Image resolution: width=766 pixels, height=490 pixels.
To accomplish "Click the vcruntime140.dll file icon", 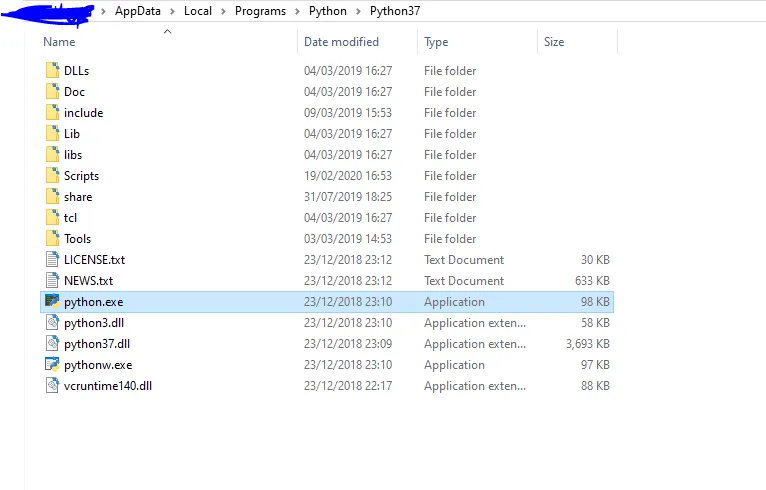I will (x=52, y=385).
